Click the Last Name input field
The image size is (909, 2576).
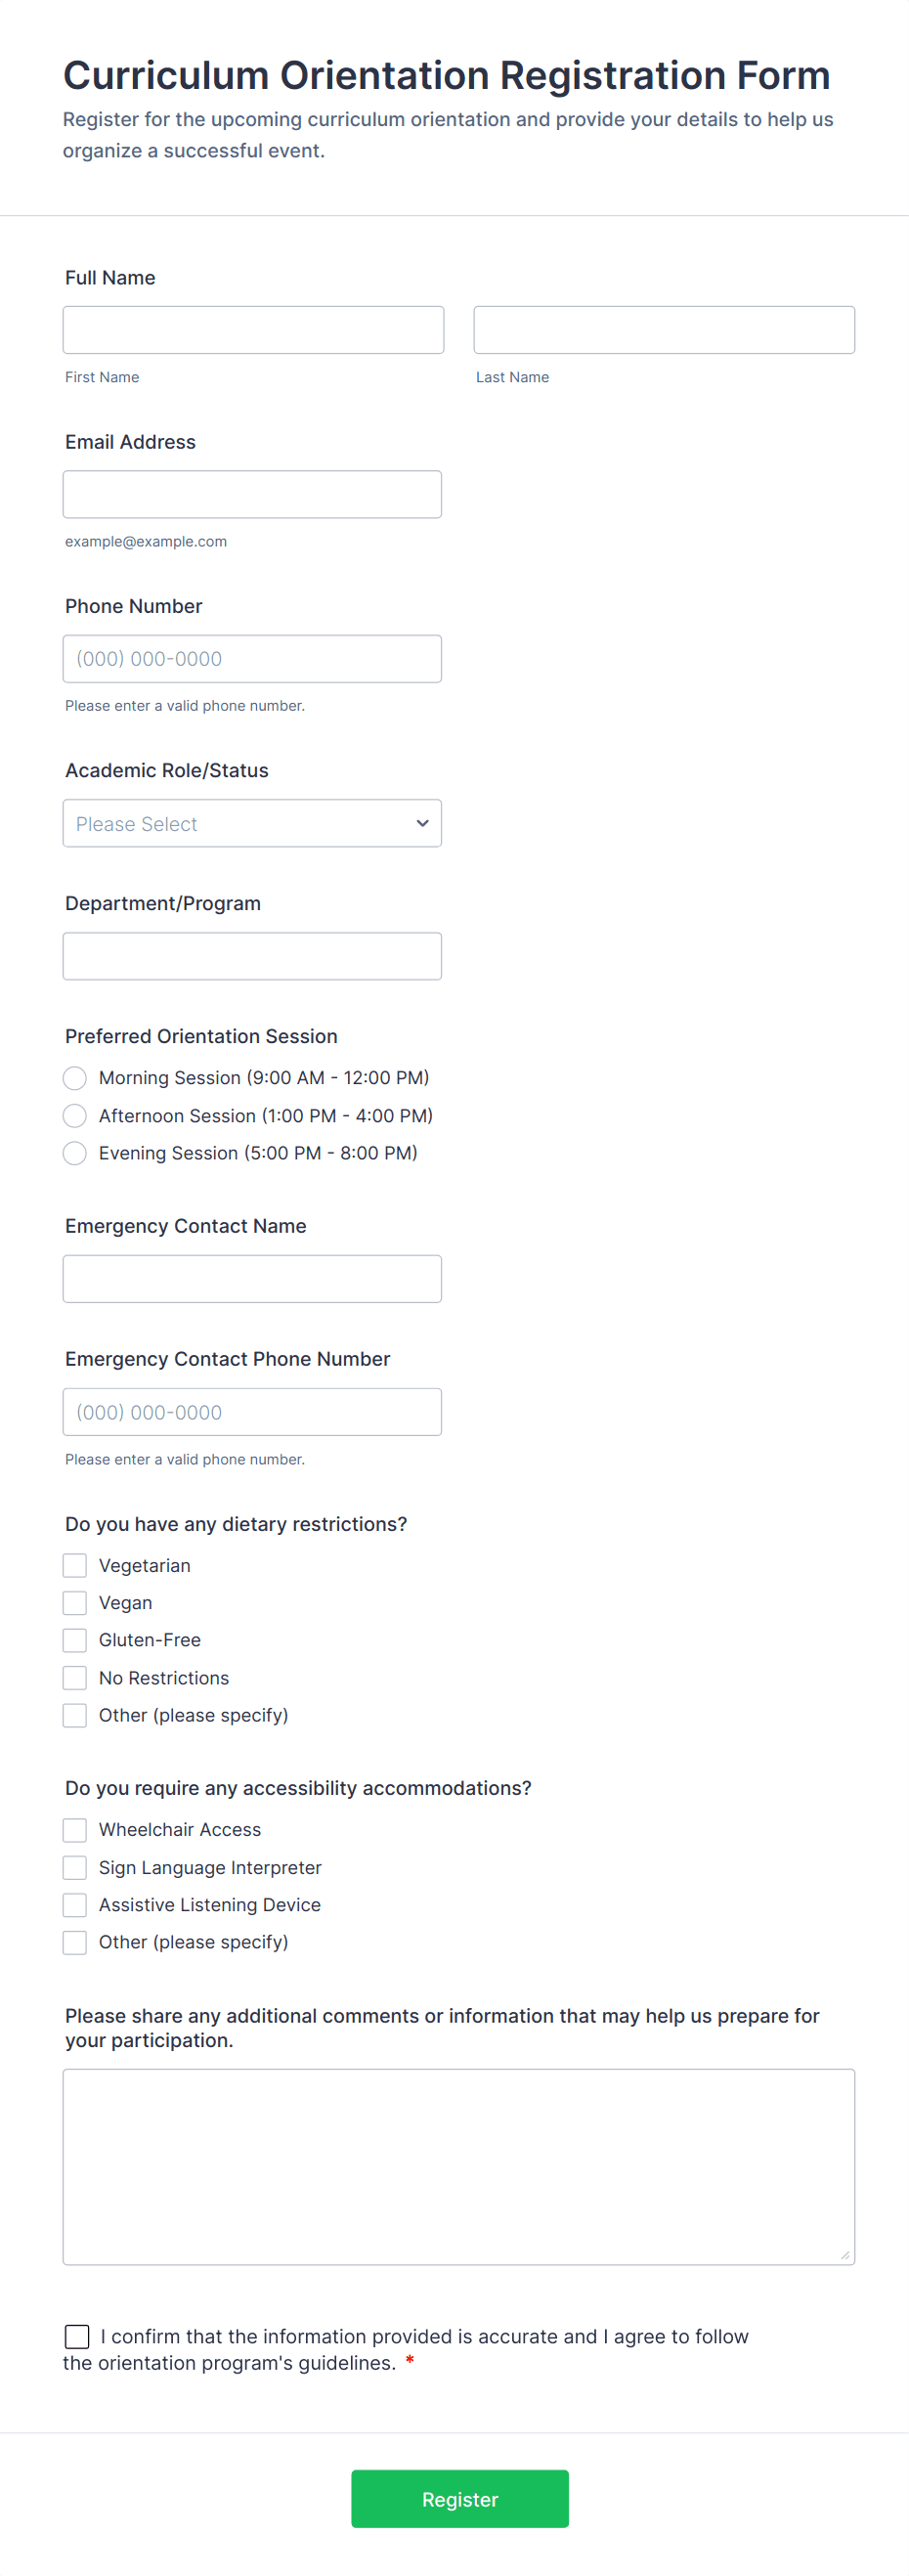(x=664, y=330)
